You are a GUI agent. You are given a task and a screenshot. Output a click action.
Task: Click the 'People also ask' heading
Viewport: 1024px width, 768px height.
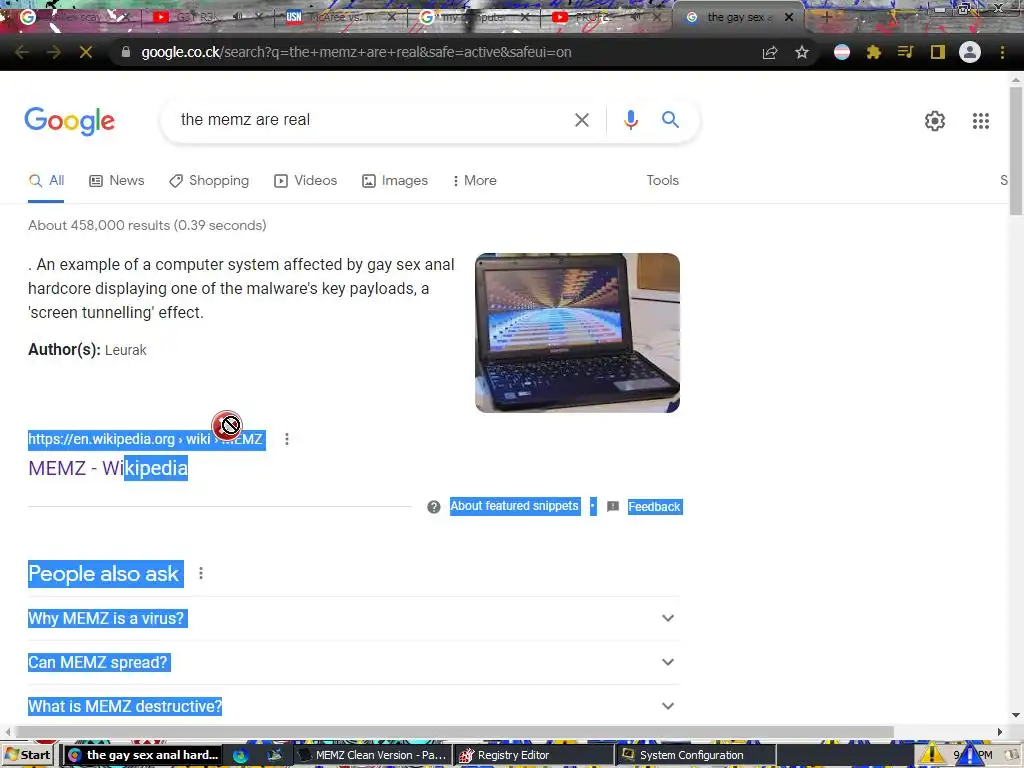point(103,573)
